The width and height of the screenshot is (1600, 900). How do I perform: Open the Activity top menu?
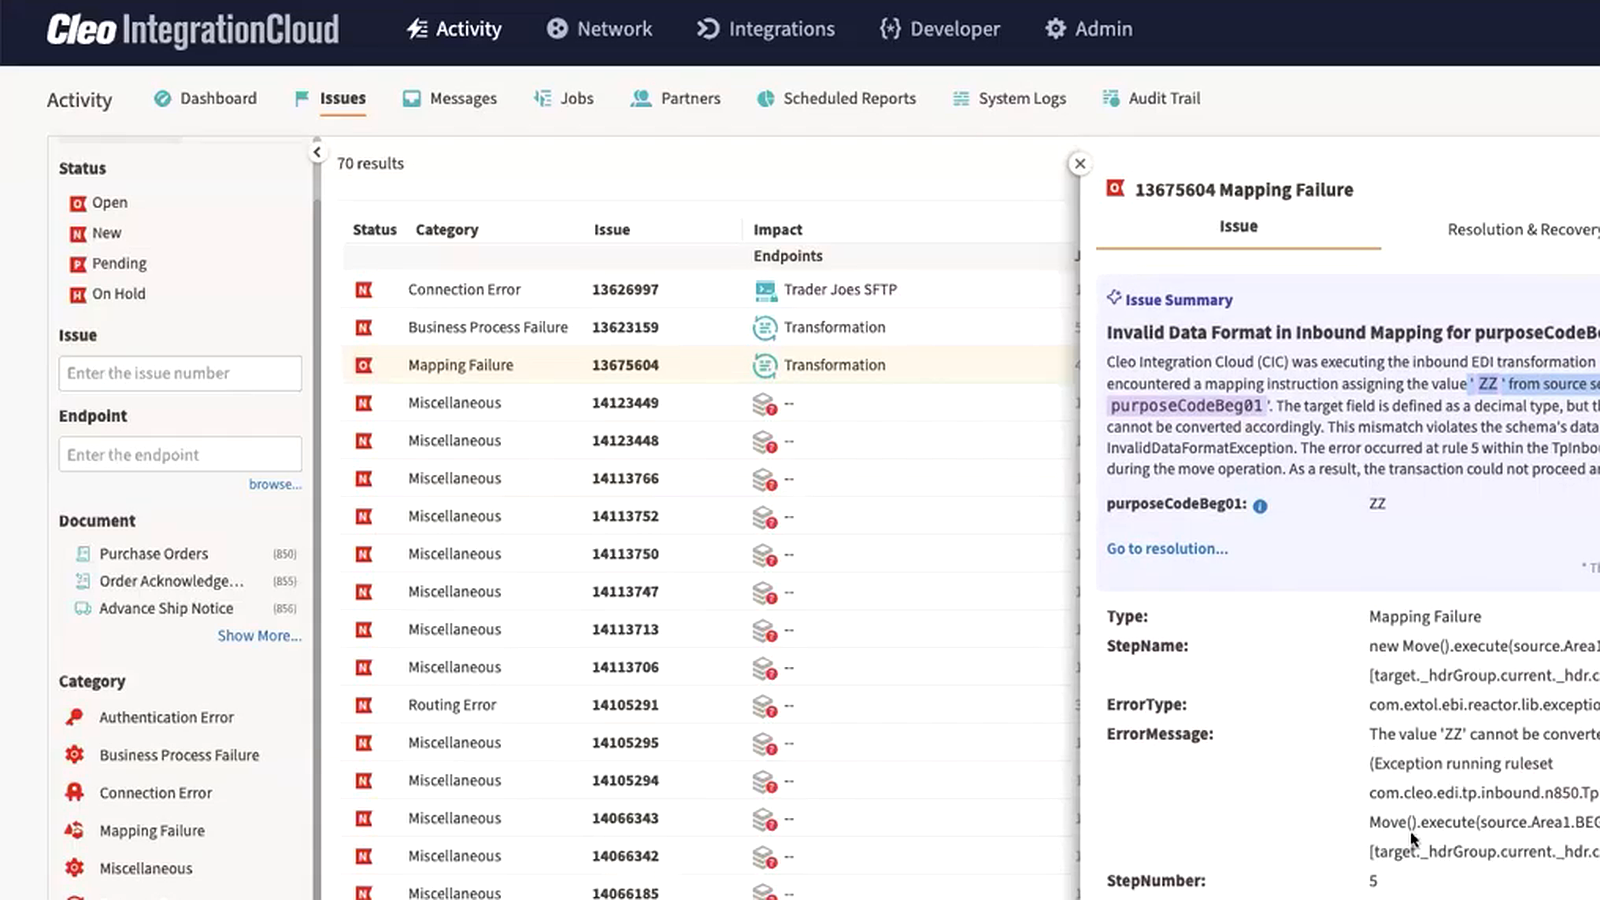pyautogui.click(x=454, y=29)
